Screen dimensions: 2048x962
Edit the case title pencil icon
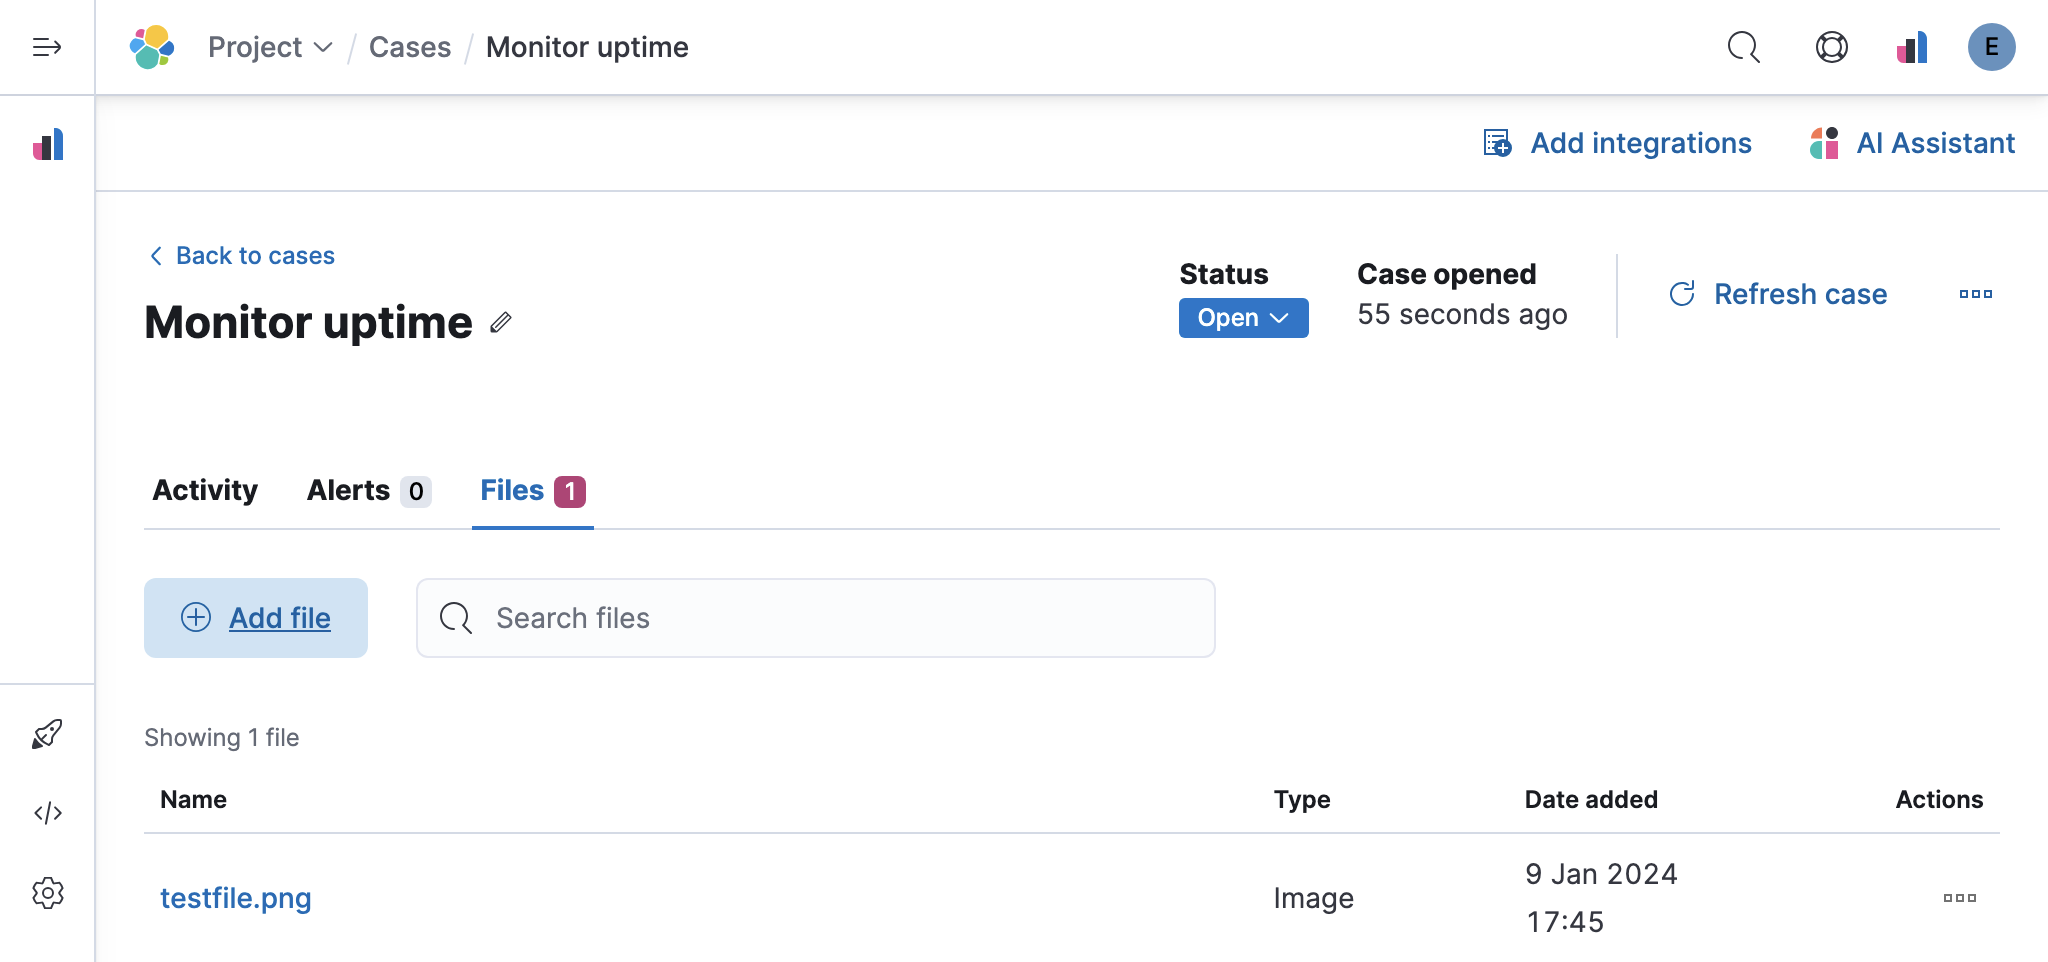click(501, 322)
